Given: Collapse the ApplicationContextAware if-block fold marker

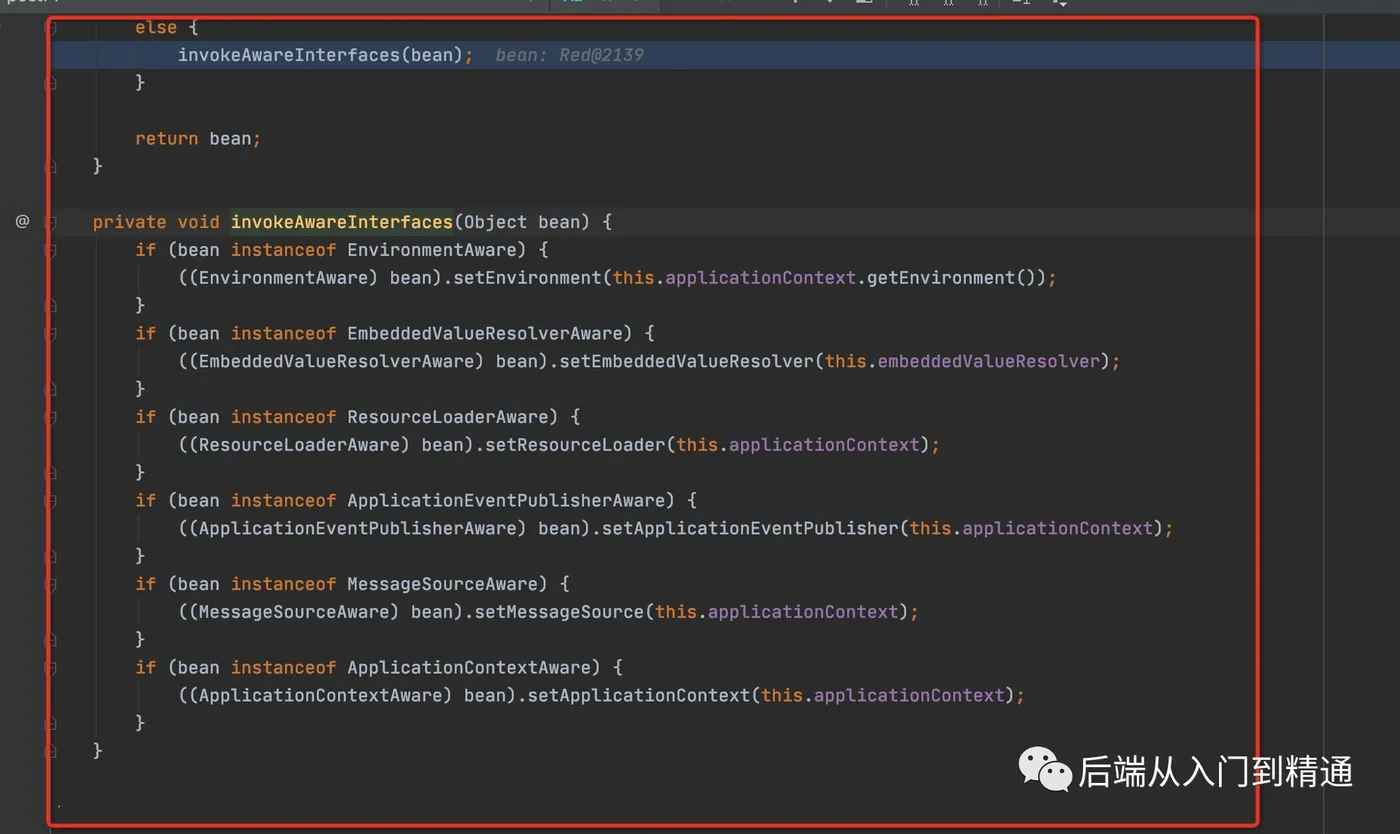Looking at the screenshot, I should [51, 667].
